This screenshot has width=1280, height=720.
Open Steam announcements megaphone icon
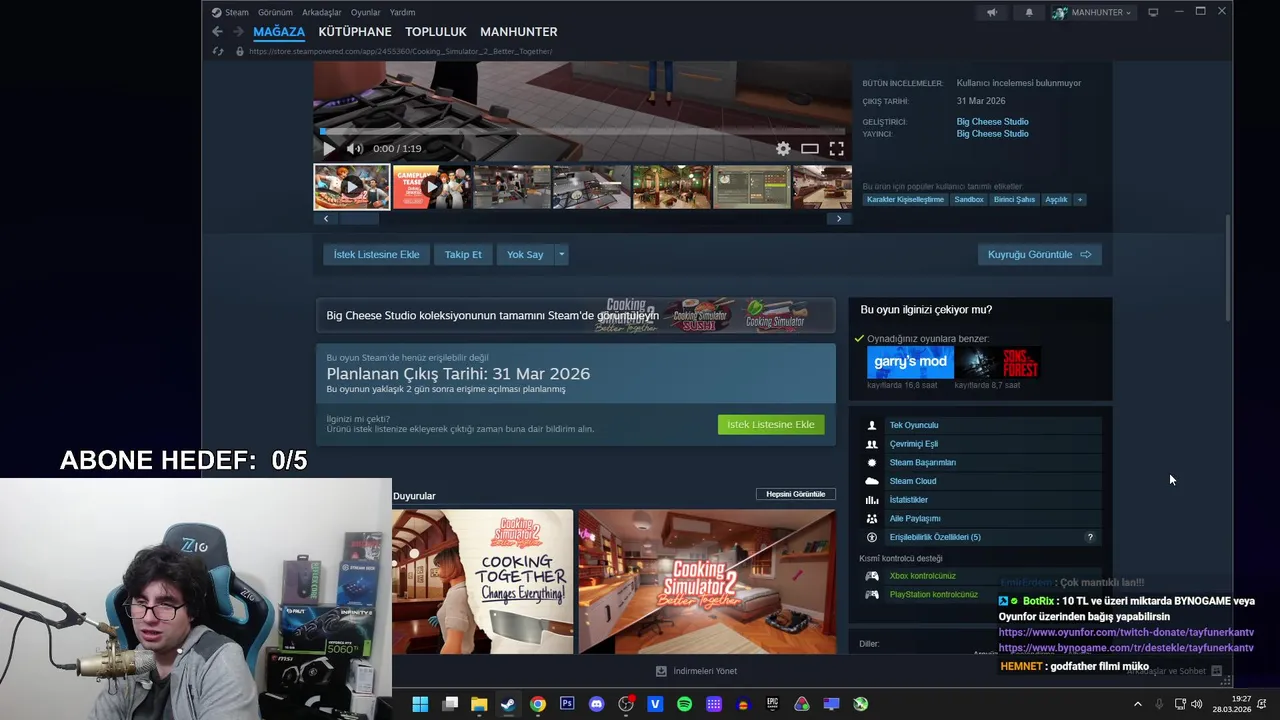[992, 12]
